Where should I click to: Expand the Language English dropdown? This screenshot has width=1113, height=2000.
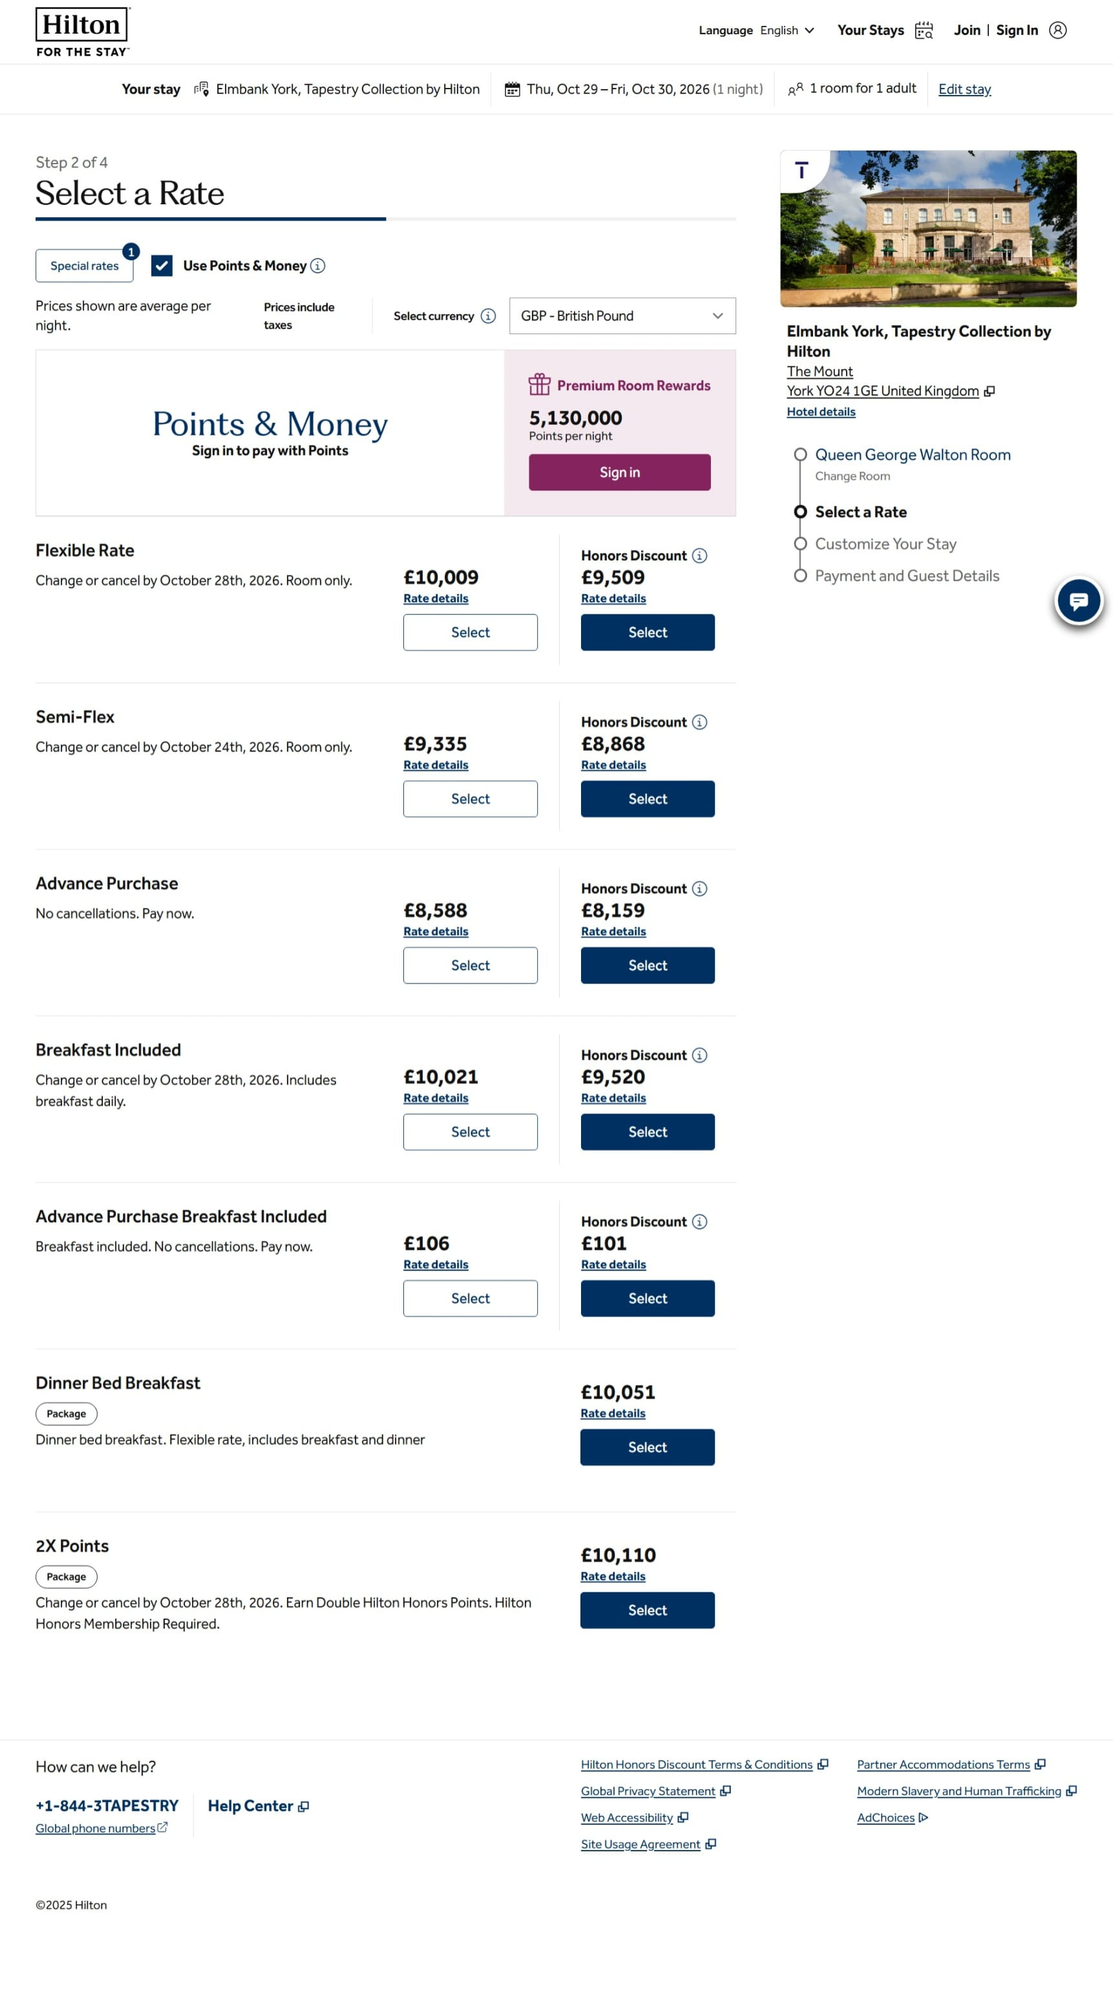[x=787, y=31]
